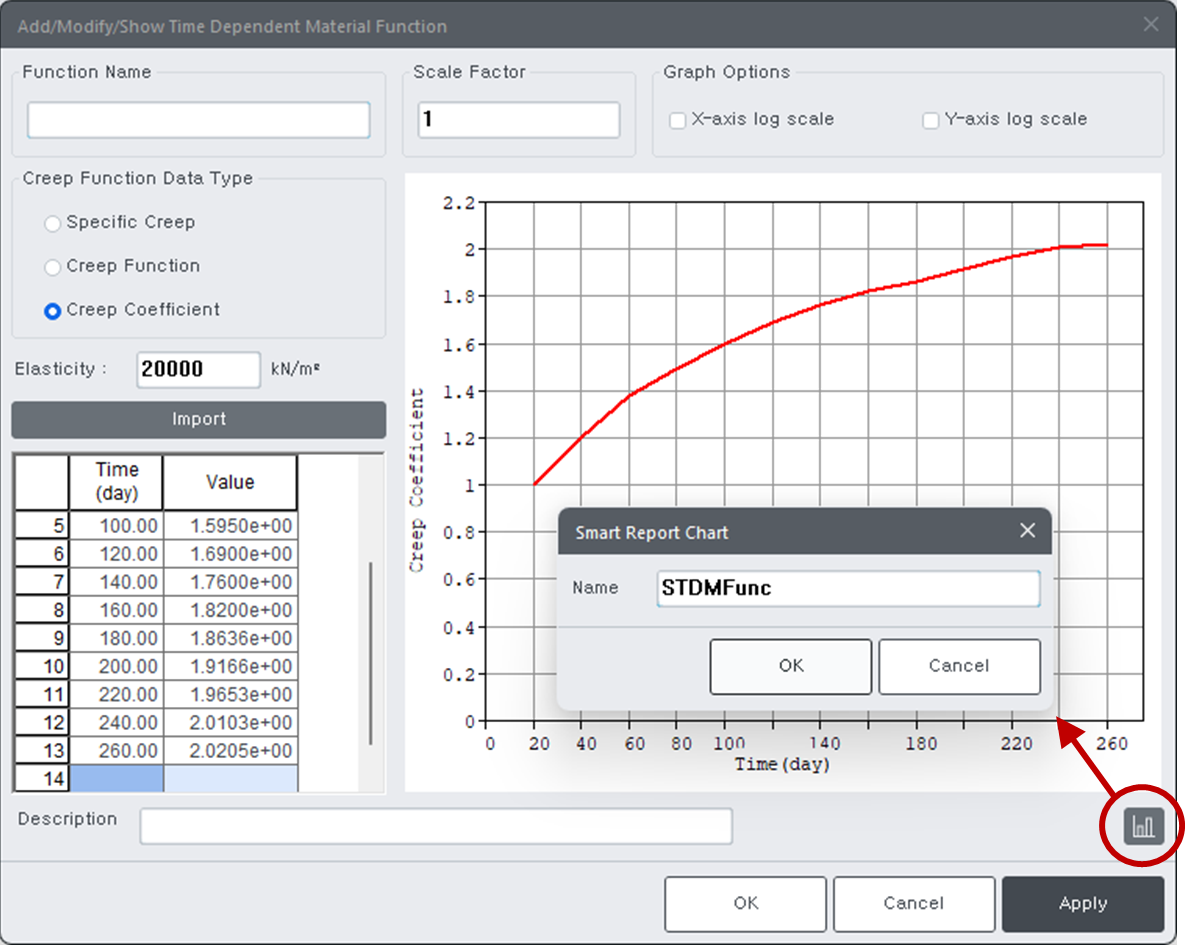Screen dimensions: 1185x945
Task: Select the time cell 100.00
Action: pos(116,525)
